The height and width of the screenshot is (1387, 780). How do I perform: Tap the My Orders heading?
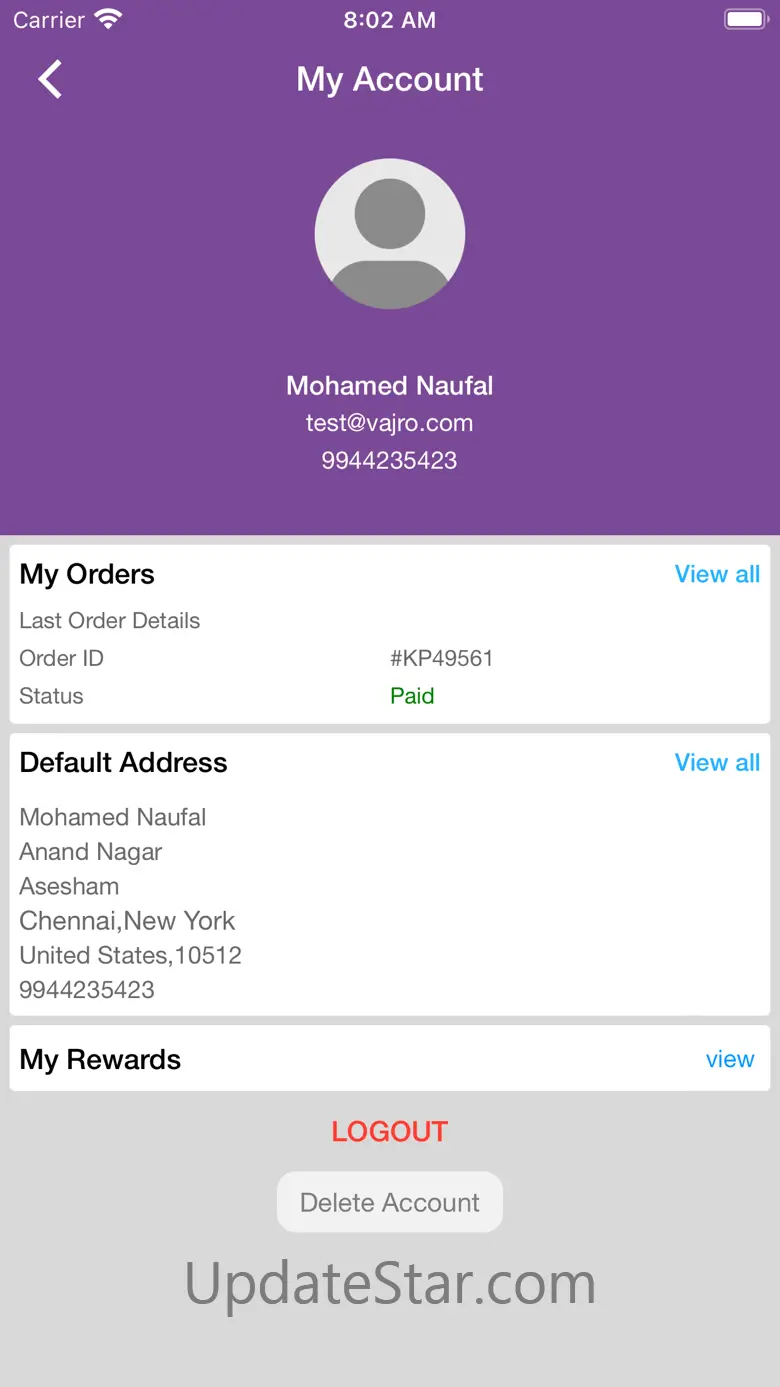click(x=87, y=574)
